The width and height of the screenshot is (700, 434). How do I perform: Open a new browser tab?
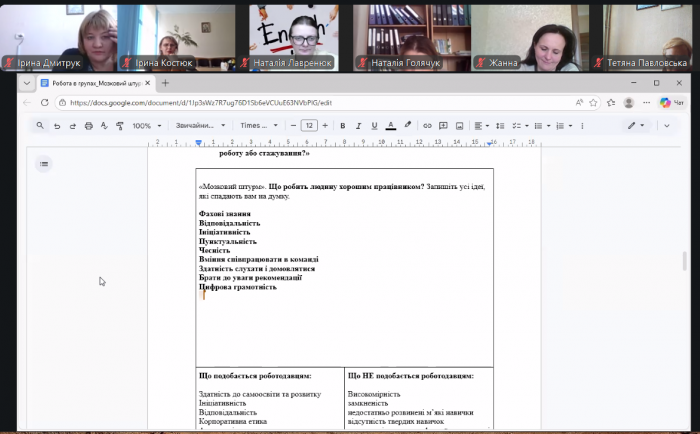(166, 83)
